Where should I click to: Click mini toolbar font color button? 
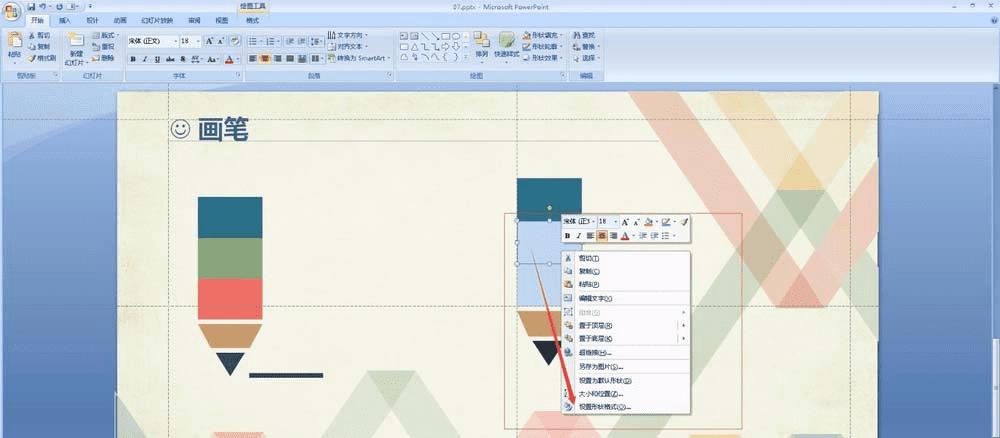625,236
